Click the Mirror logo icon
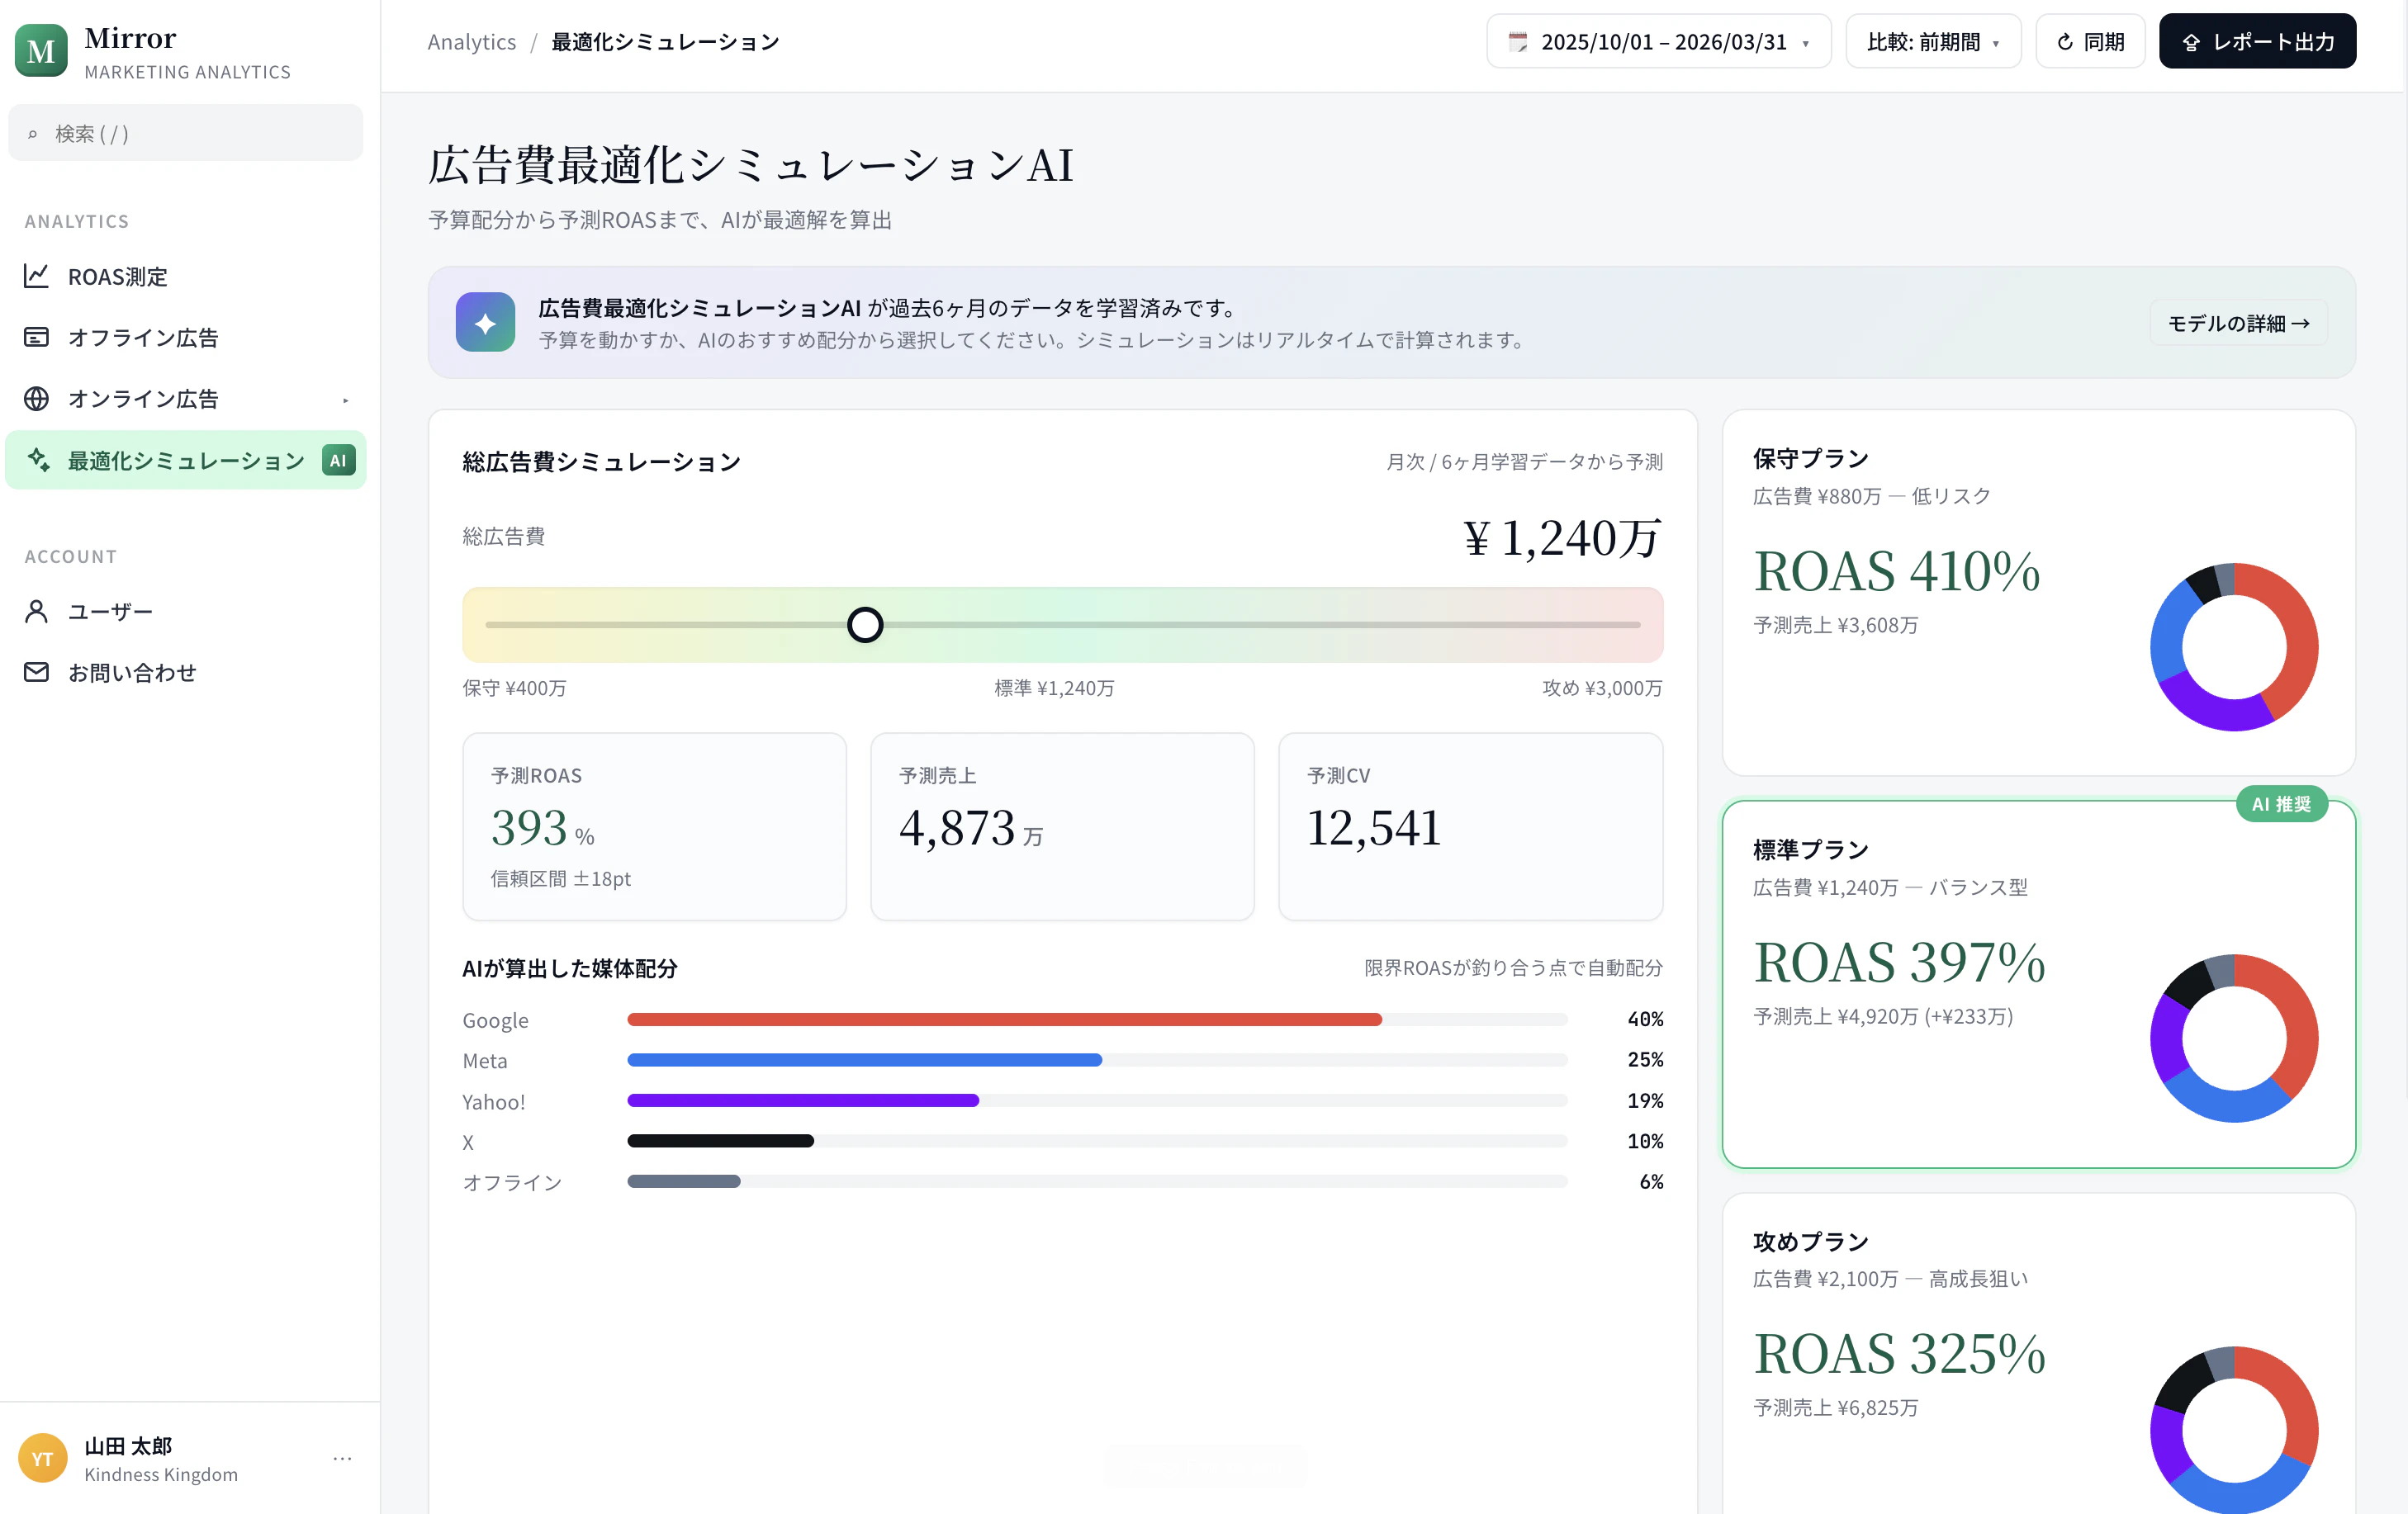This screenshot has height=1514, width=2408. pyautogui.click(x=41, y=50)
